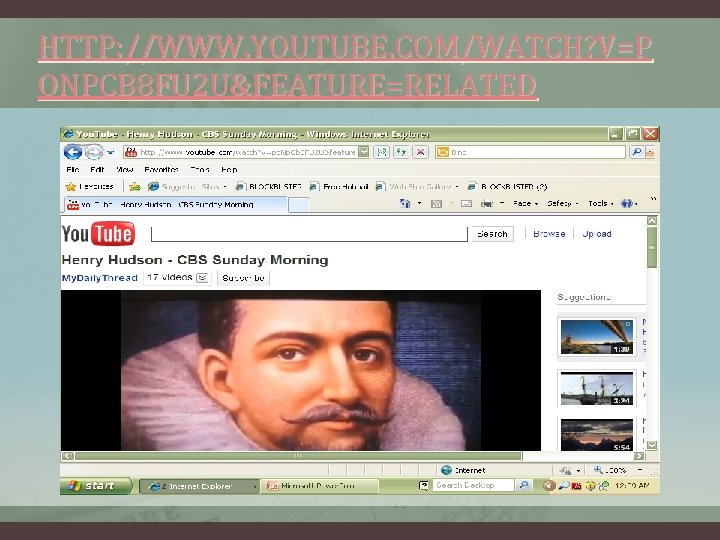The image size is (720, 540).
Task: Click the Favorites star button
Action: click(x=90, y=186)
